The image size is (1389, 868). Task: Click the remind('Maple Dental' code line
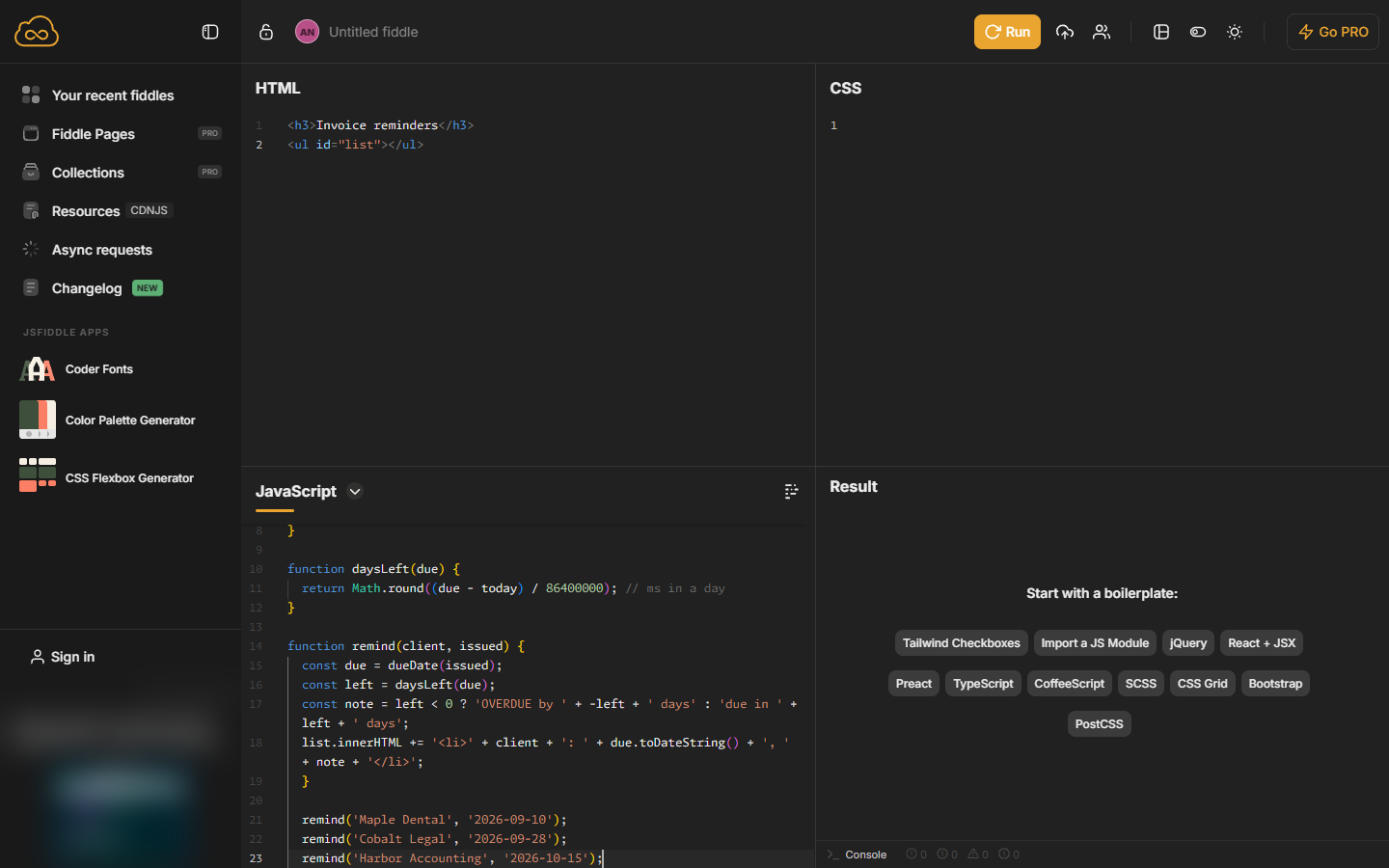click(x=434, y=820)
